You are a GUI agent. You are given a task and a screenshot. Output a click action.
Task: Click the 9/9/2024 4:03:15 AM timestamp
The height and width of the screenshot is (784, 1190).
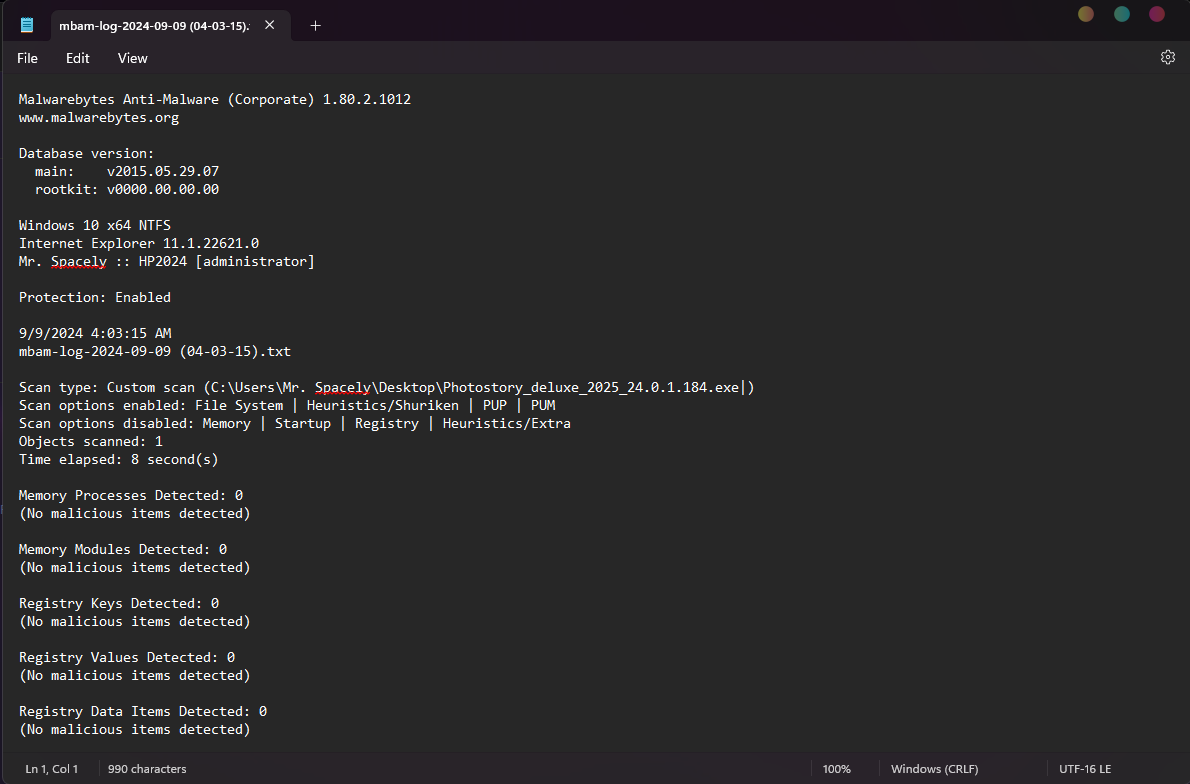tap(95, 333)
